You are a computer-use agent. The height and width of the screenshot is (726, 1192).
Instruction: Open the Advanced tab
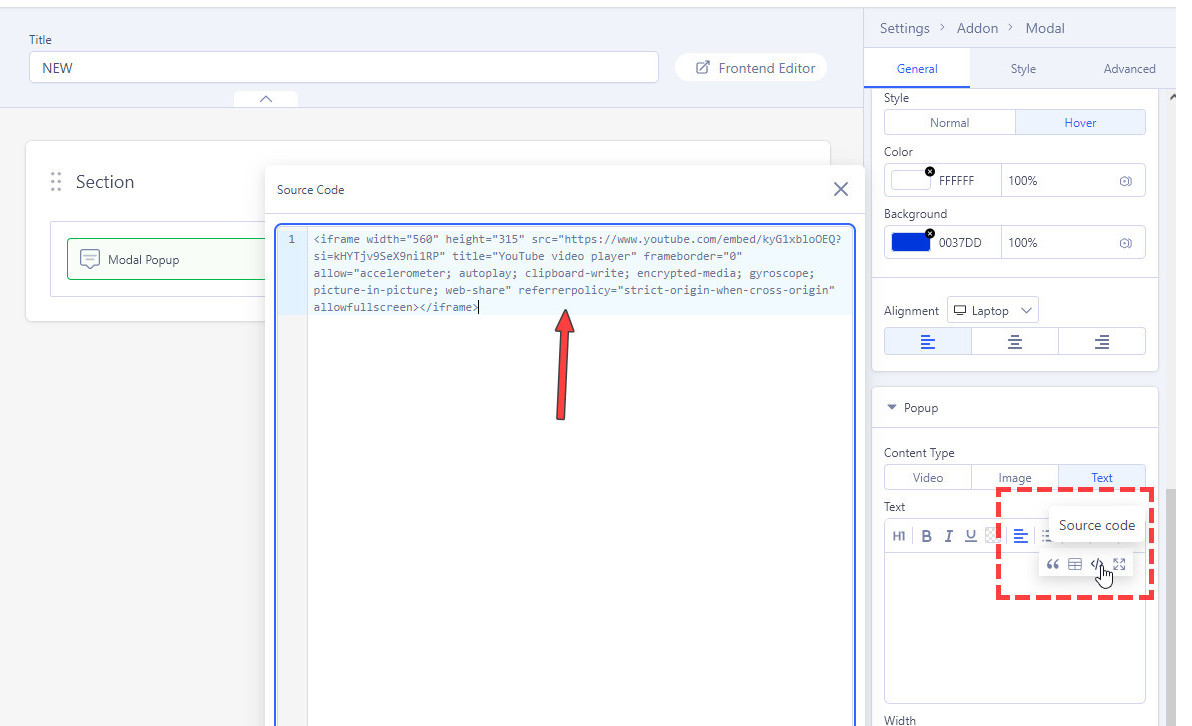tap(1129, 68)
